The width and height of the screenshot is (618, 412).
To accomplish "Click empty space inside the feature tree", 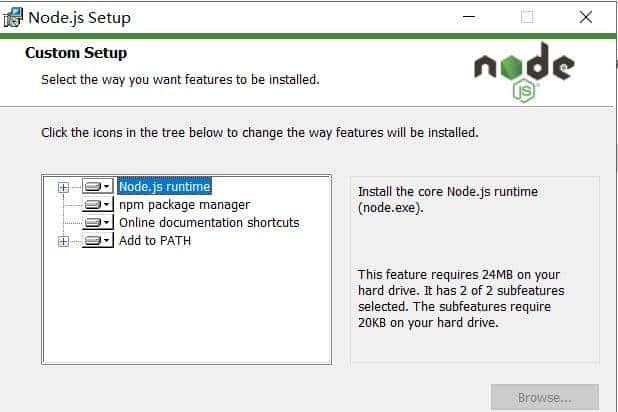I will coord(190,310).
